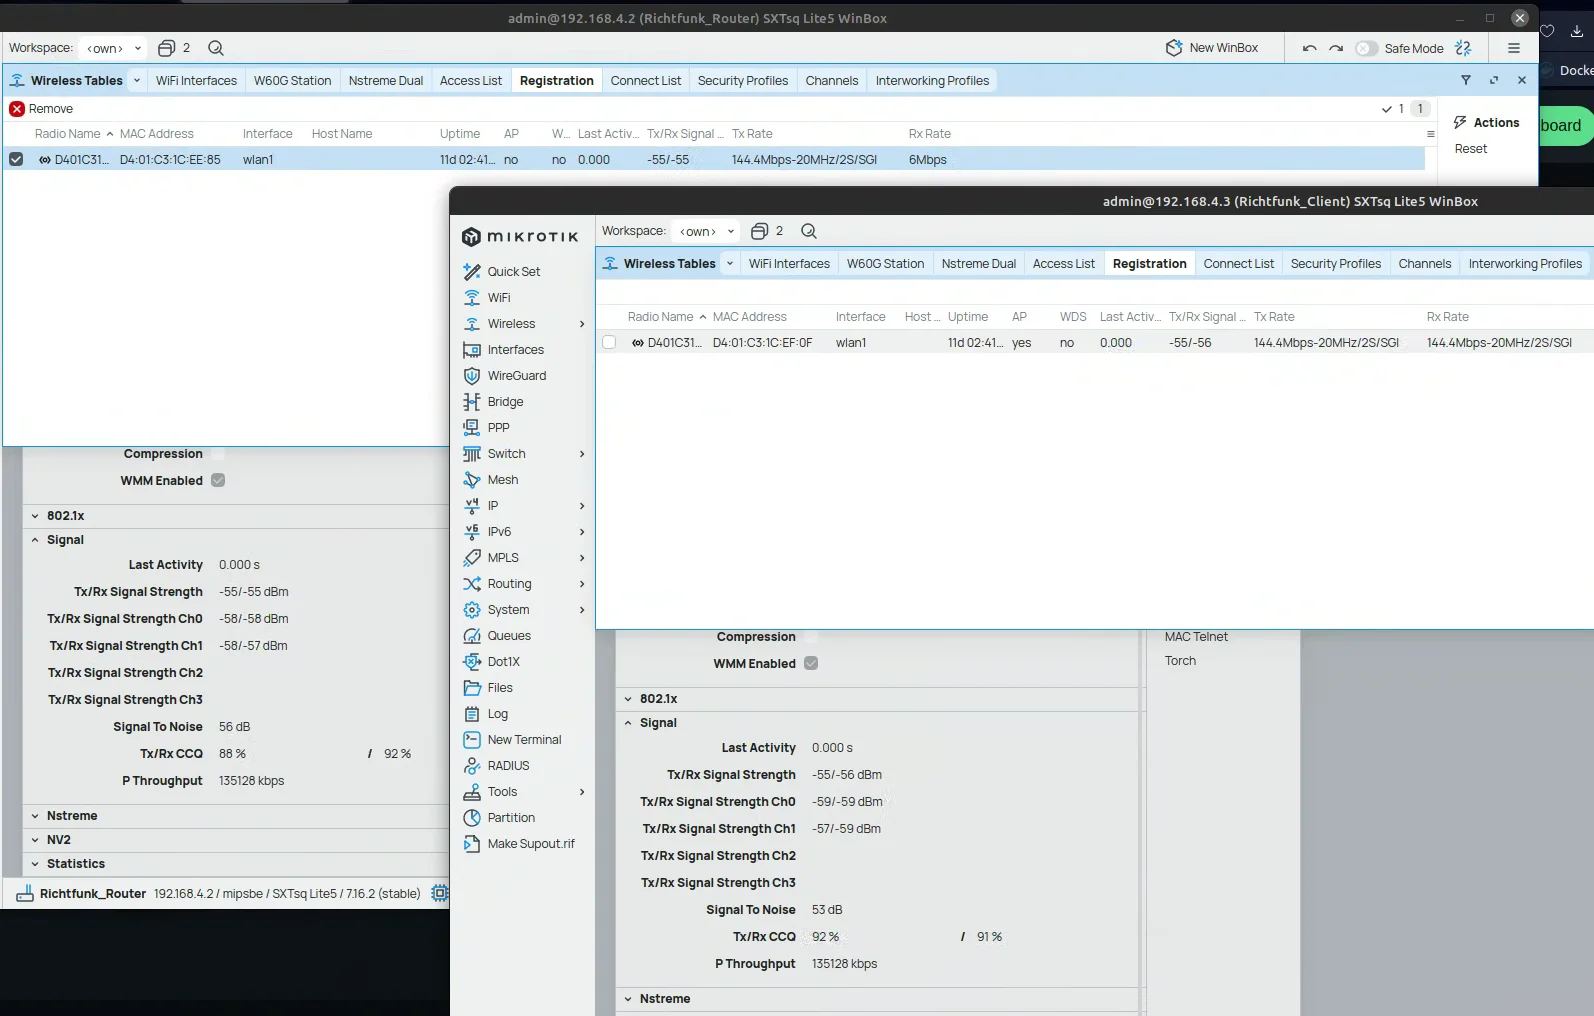
Task: Open Workspace dropdown in Router window
Action: tap(113, 48)
